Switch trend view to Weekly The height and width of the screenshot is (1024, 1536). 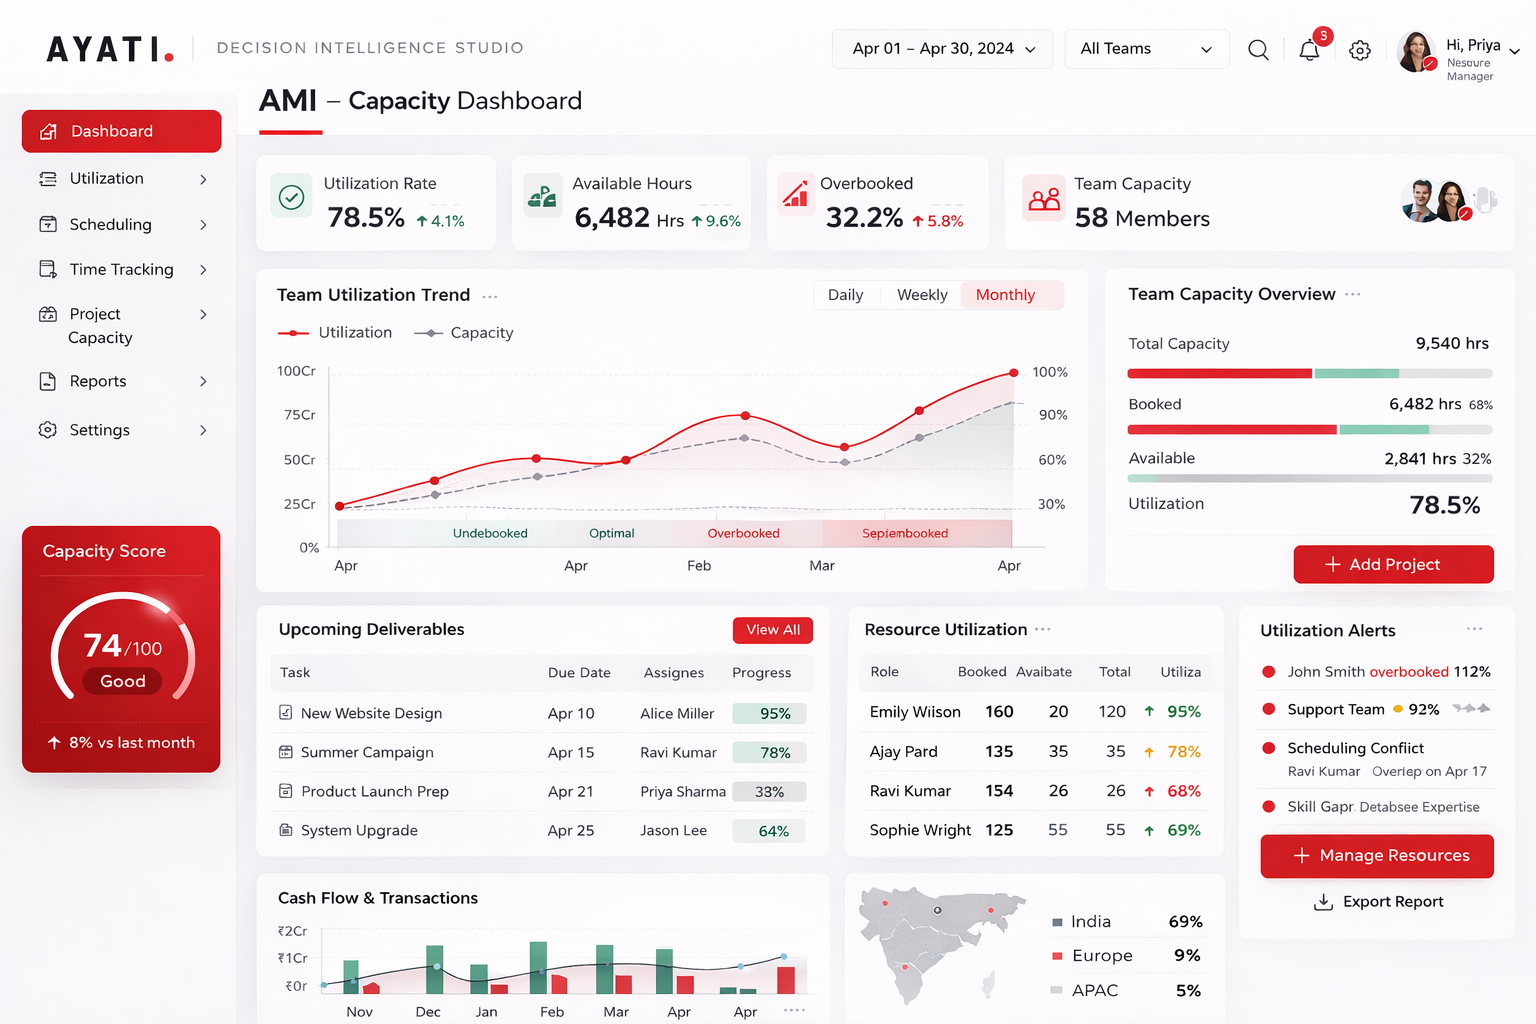point(921,295)
